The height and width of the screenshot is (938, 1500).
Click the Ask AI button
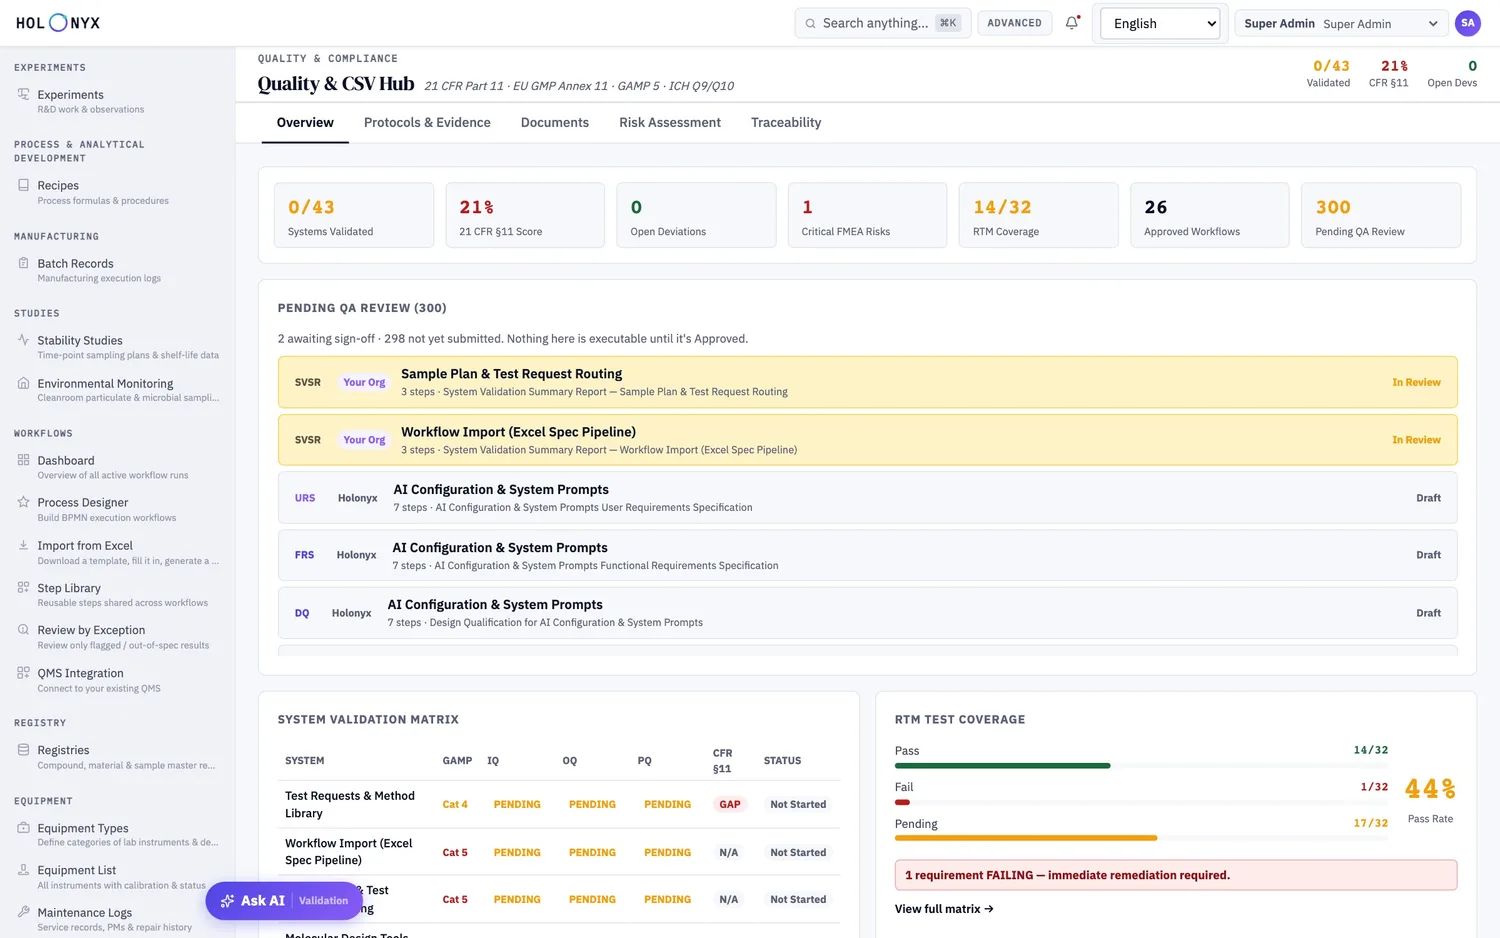284,901
